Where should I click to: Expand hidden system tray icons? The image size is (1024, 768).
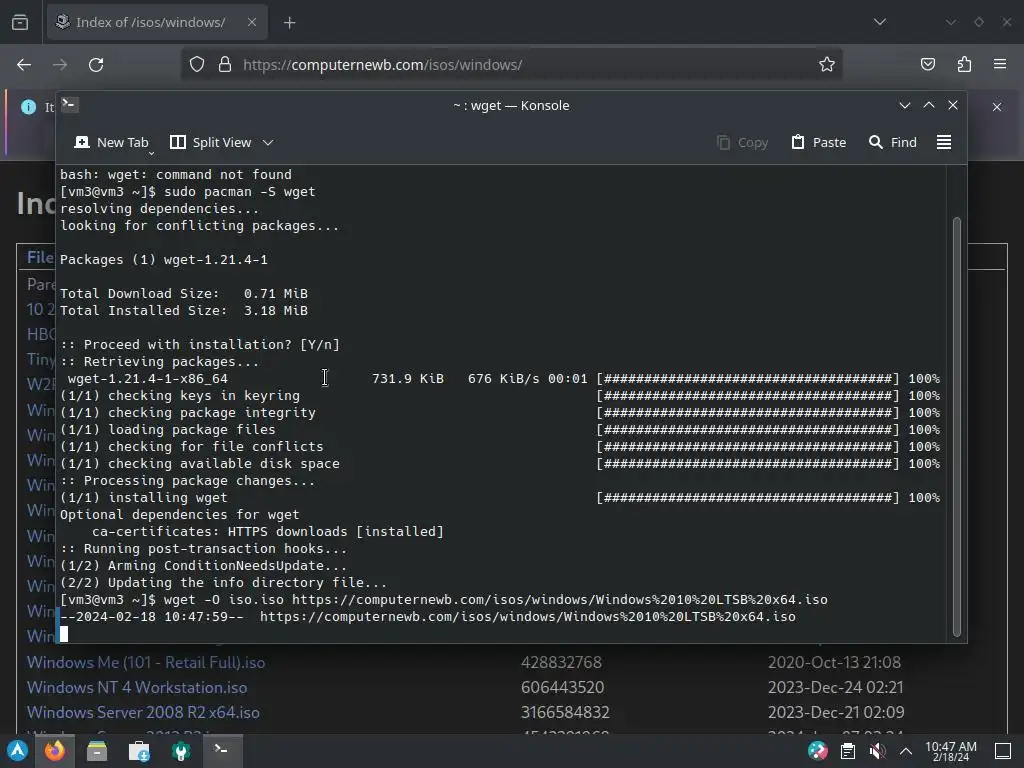pyautogui.click(x=906, y=751)
